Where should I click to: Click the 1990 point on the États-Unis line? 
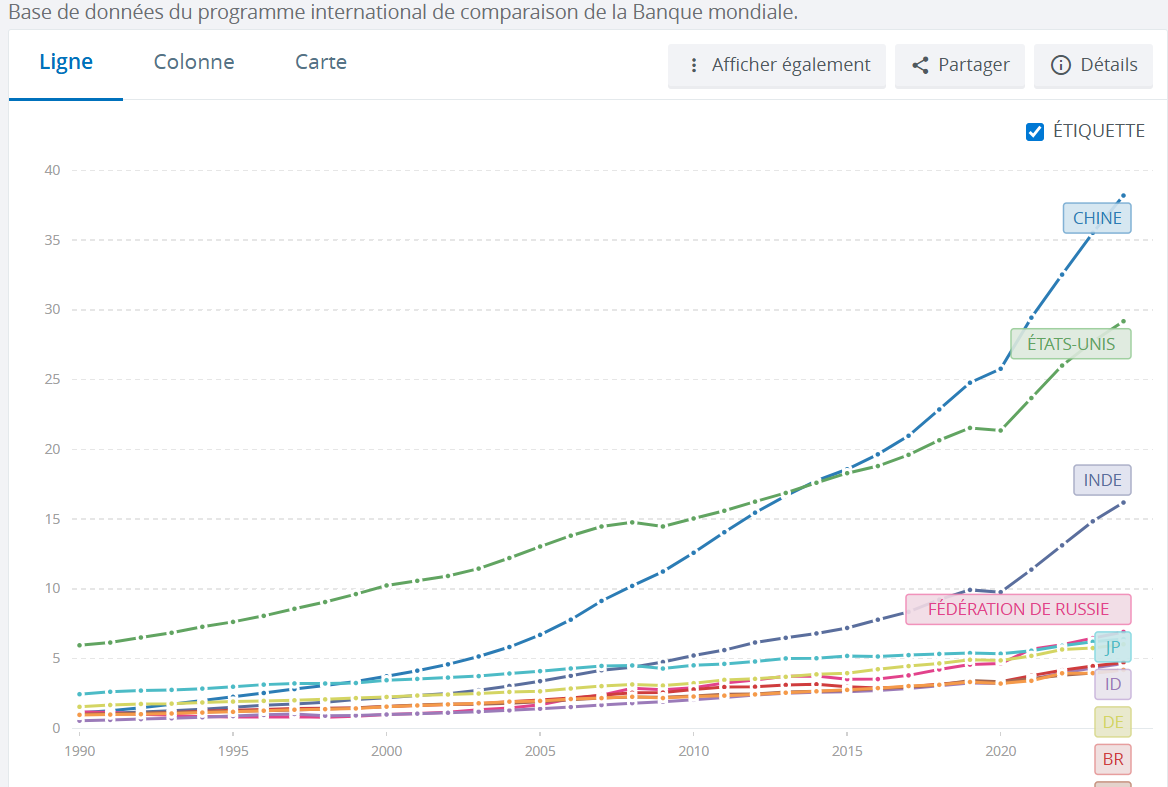[x=80, y=645]
